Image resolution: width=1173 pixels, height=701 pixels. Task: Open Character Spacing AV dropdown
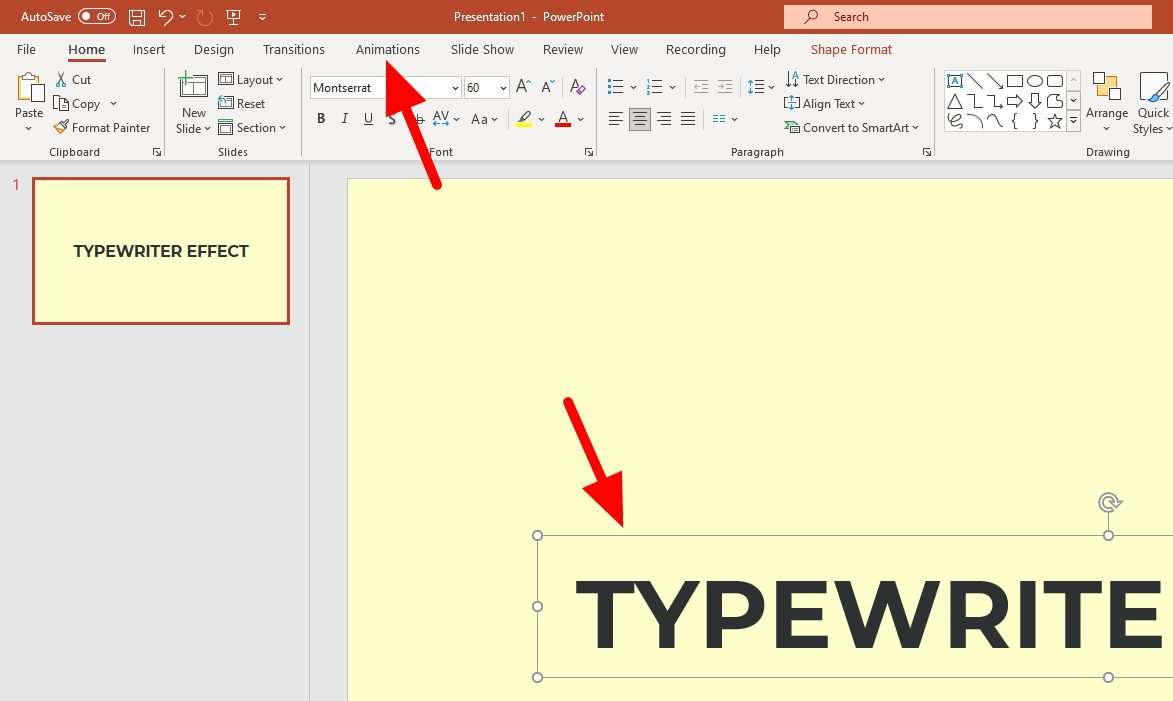click(446, 118)
